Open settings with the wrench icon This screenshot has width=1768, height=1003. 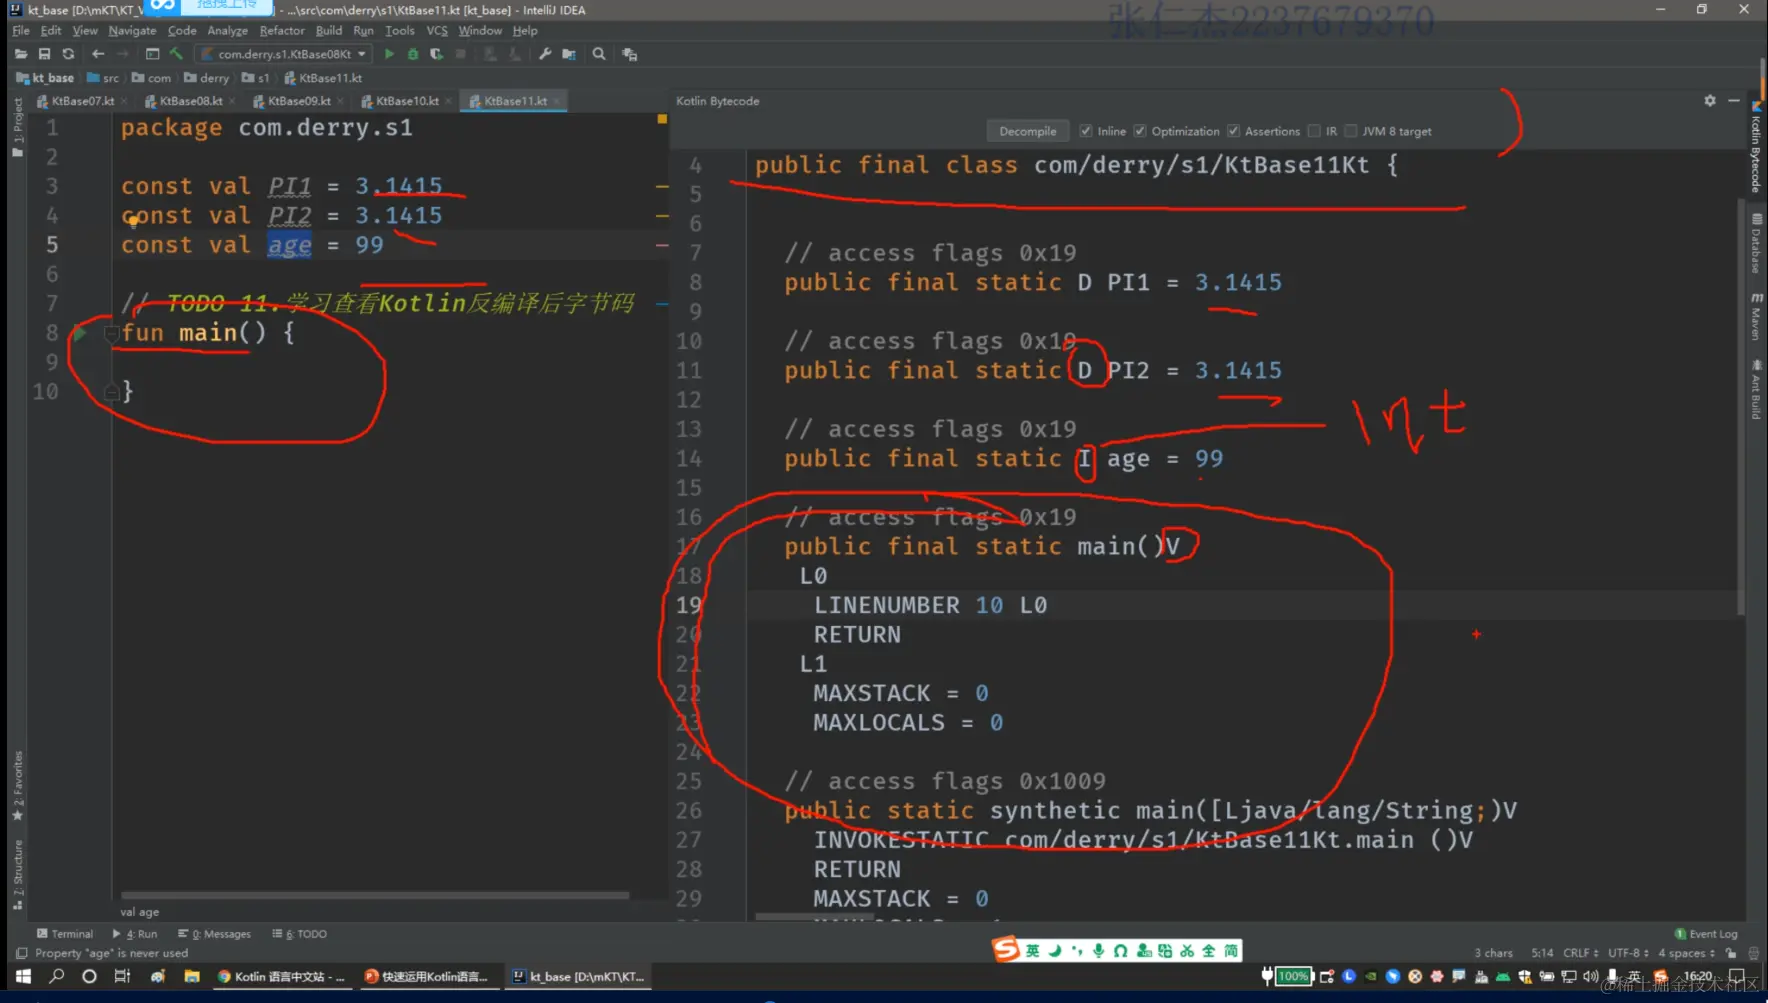[x=545, y=54]
